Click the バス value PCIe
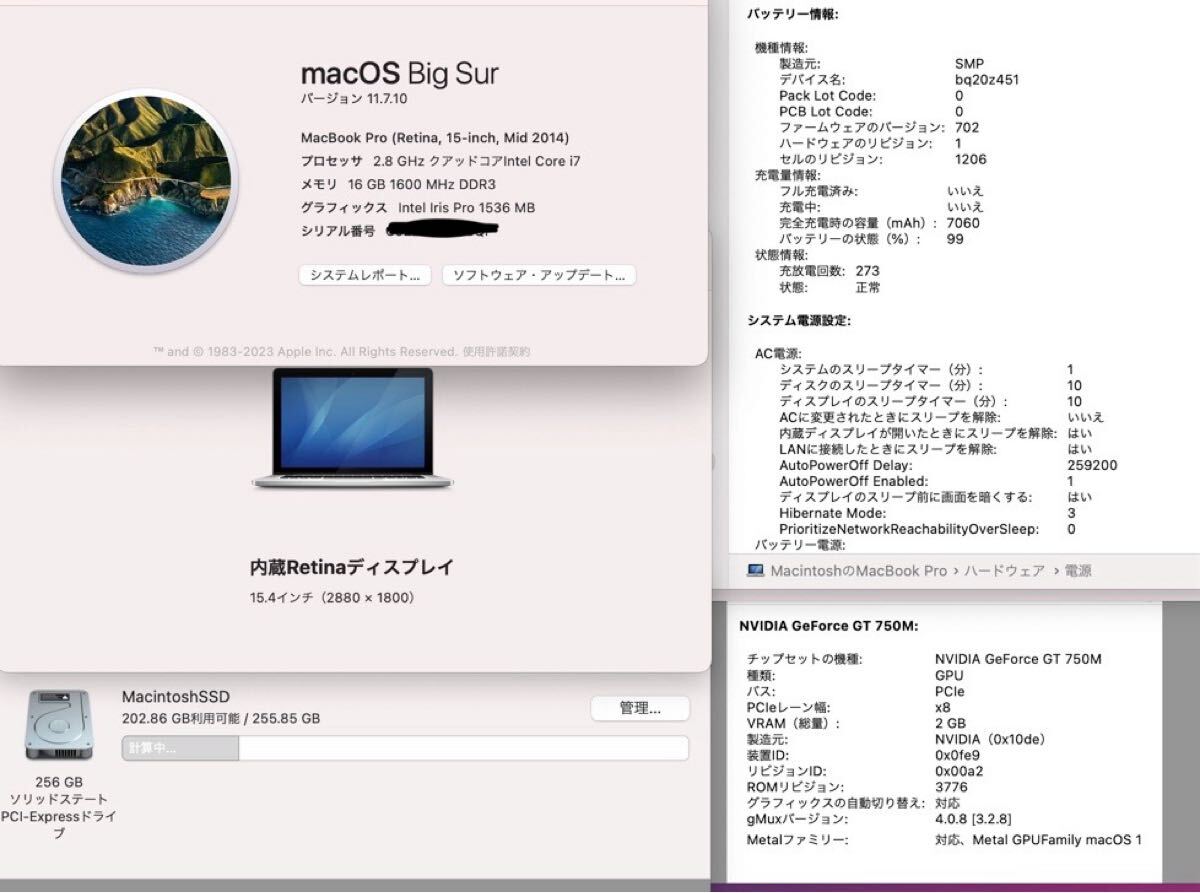The height and width of the screenshot is (893, 1200). [950, 691]
